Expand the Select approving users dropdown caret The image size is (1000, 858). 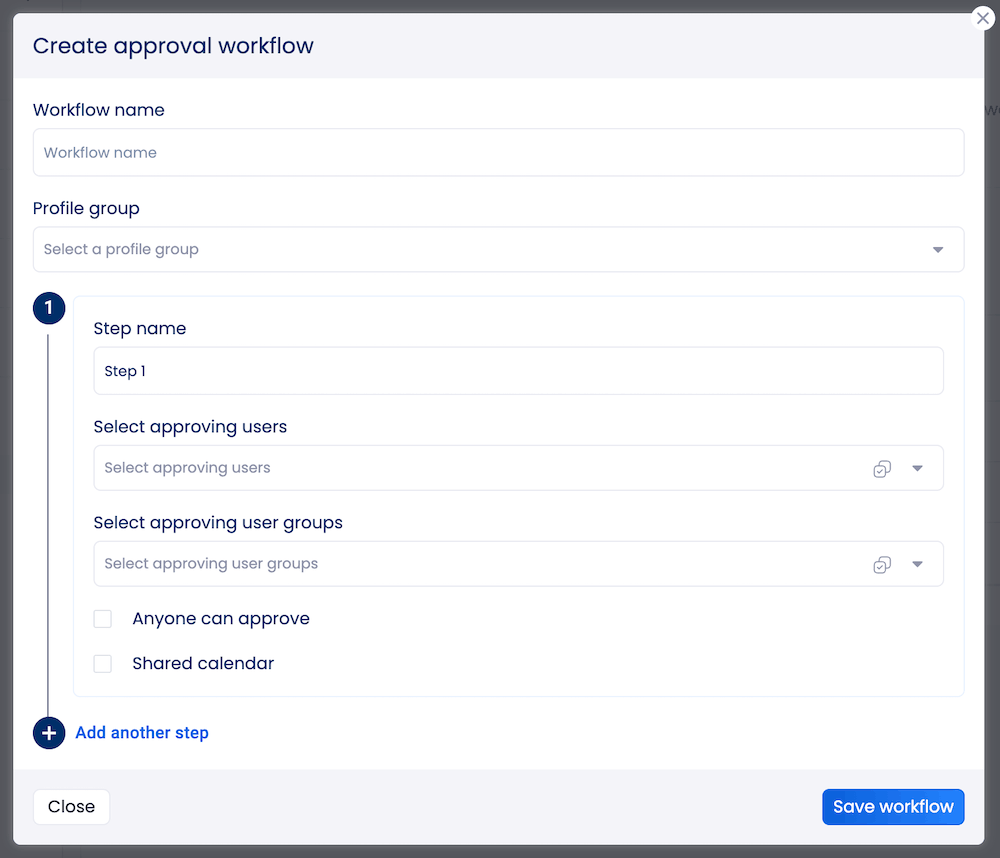coord(917,468)
